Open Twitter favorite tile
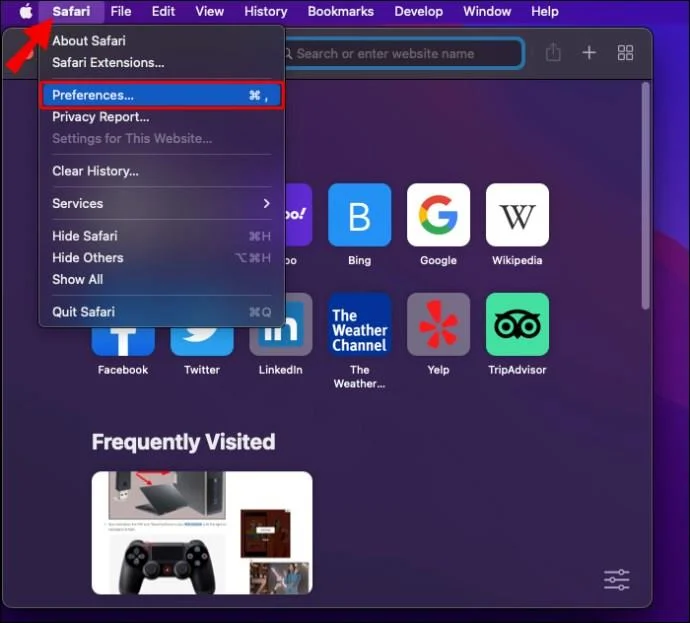The image size is (690, 623). (202, 341)
